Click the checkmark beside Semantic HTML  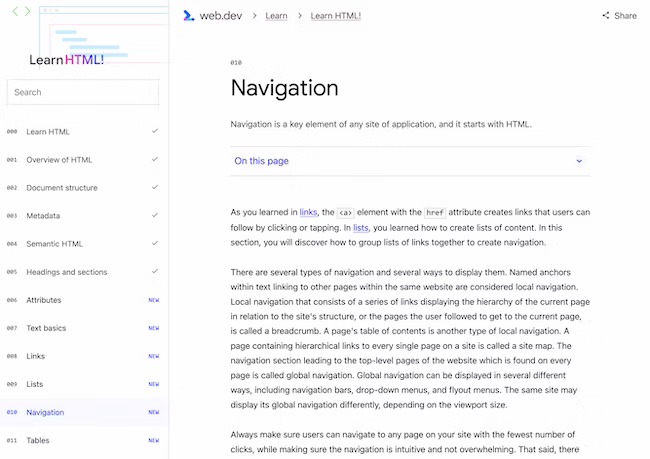click(154, 243)
